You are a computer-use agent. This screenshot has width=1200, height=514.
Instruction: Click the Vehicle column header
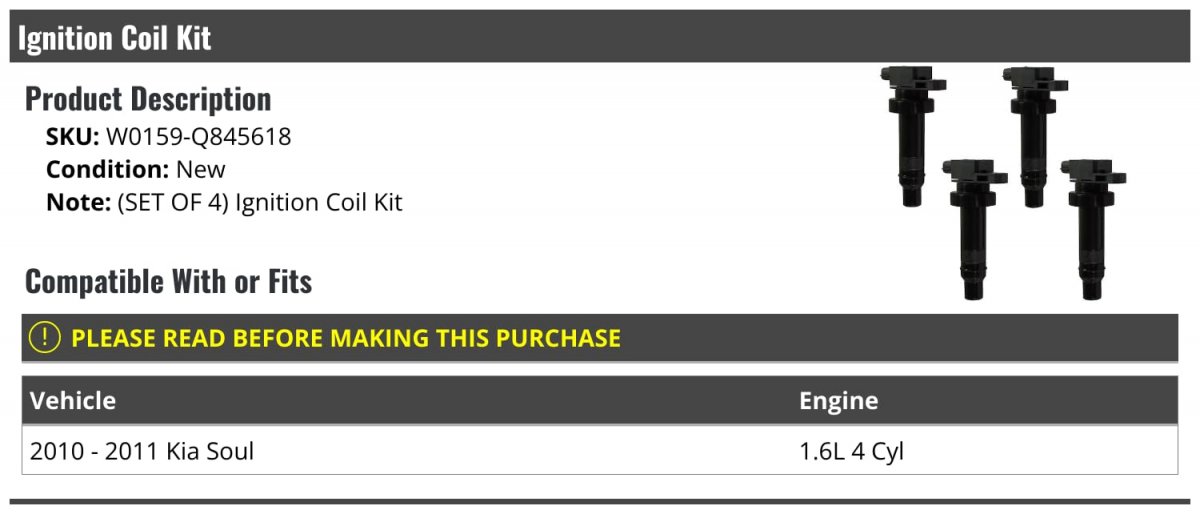[x=73, y=401]
